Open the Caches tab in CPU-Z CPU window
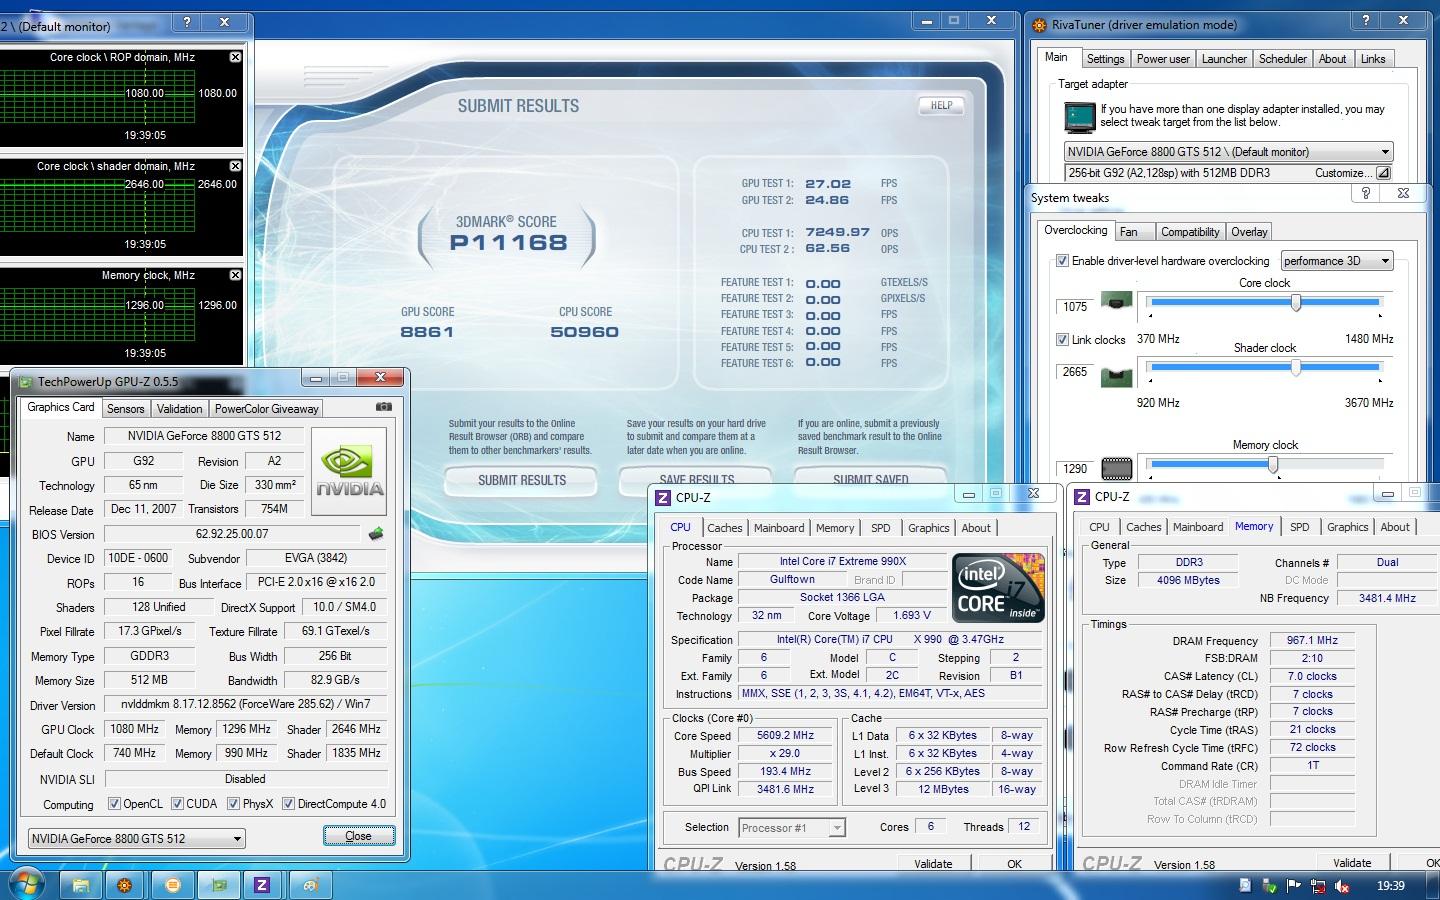 (725, 528)
